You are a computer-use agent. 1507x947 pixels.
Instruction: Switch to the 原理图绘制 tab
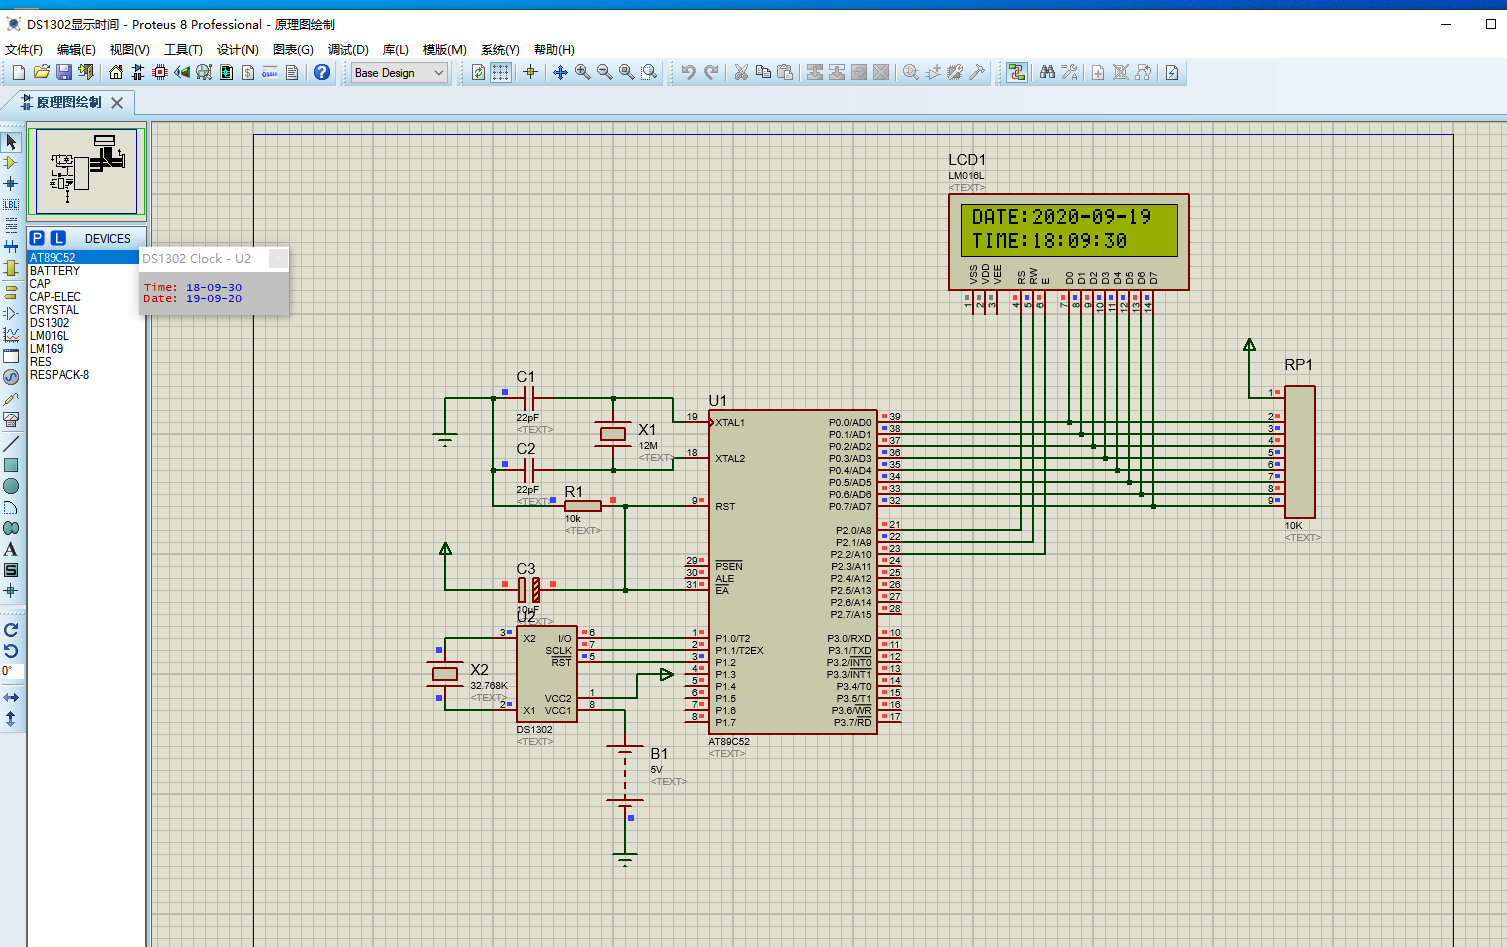click(x=69, y=102)
